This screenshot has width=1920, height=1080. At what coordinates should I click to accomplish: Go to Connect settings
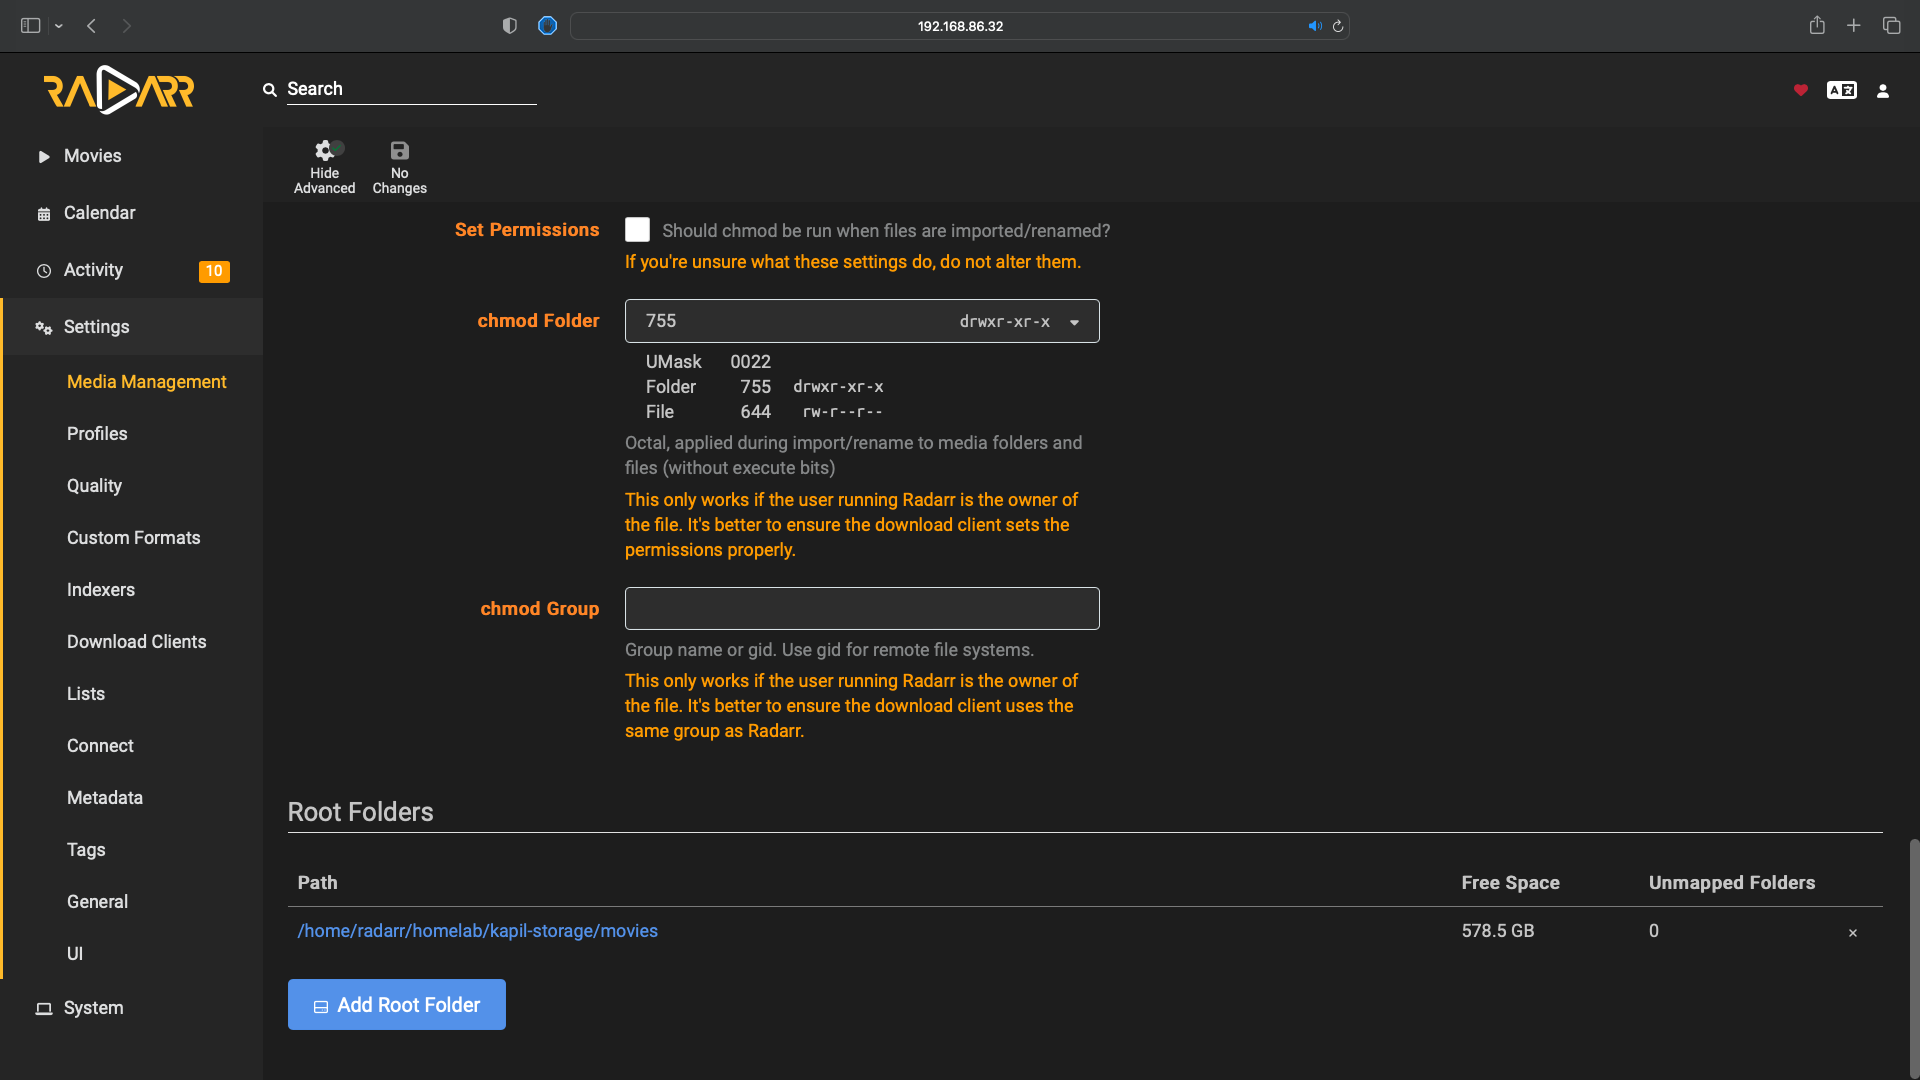(100, 746)
